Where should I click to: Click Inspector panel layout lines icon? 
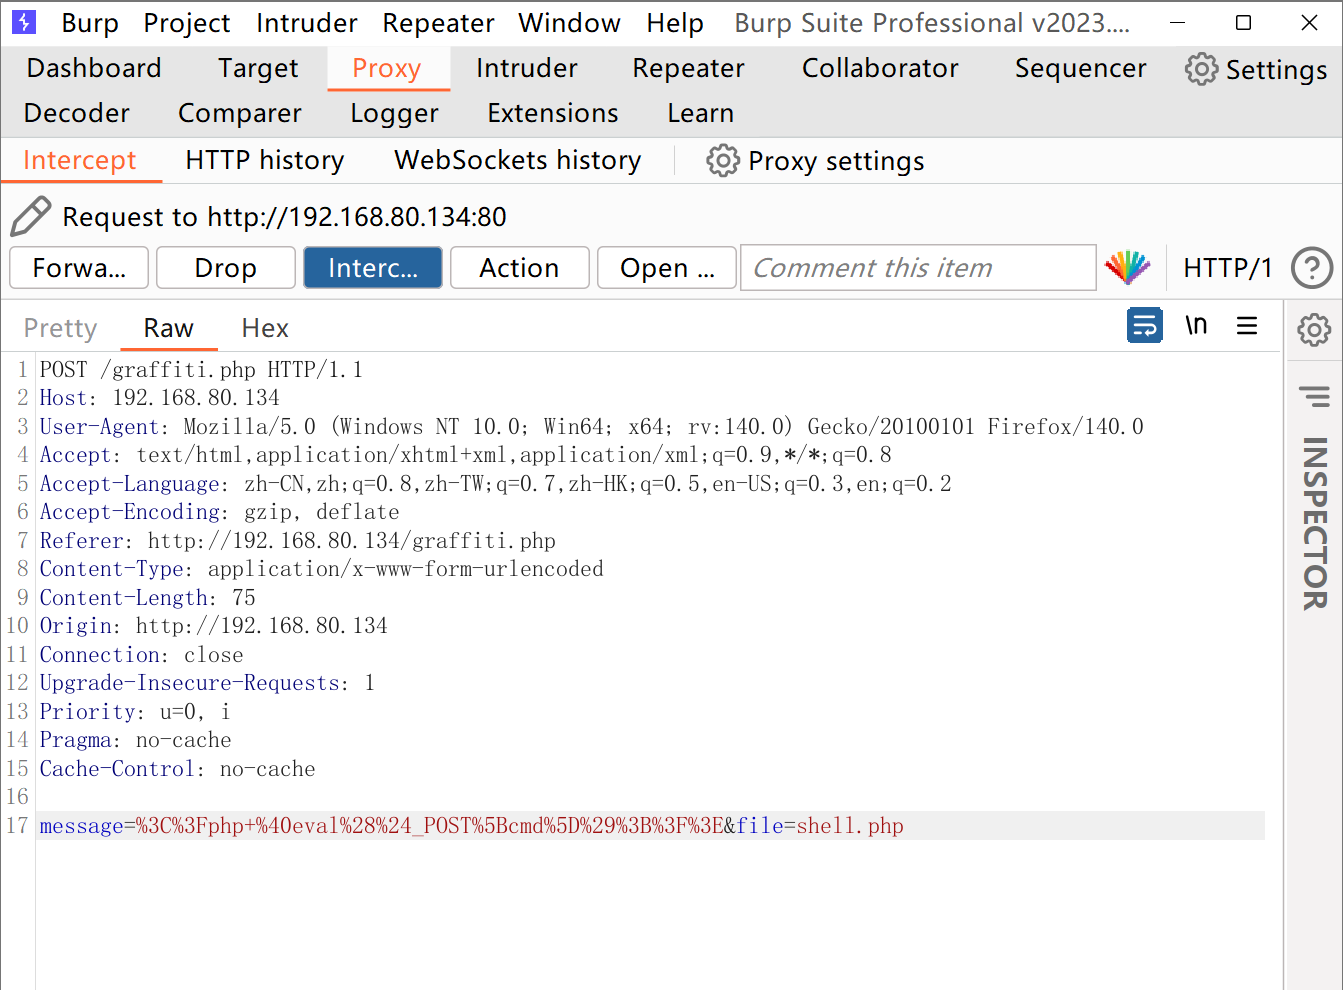coord(1314,397)
